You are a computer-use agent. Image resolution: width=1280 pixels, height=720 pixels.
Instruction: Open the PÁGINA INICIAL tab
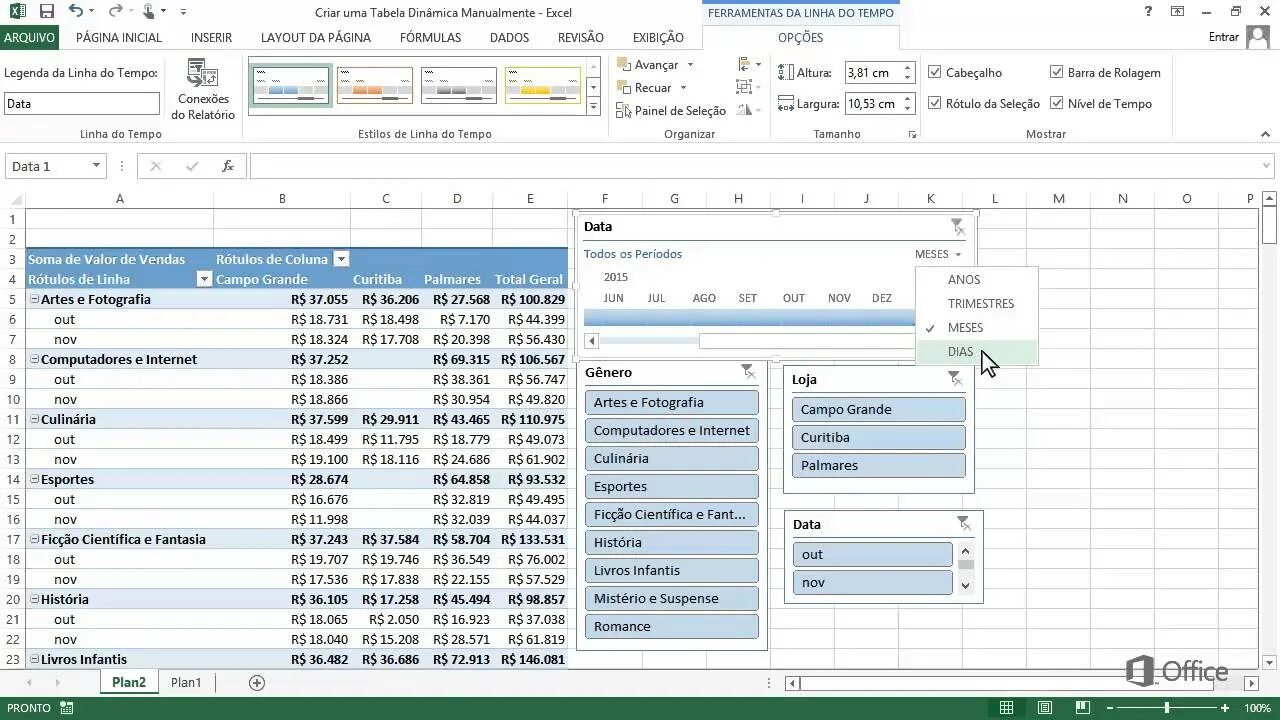[119, 37]
